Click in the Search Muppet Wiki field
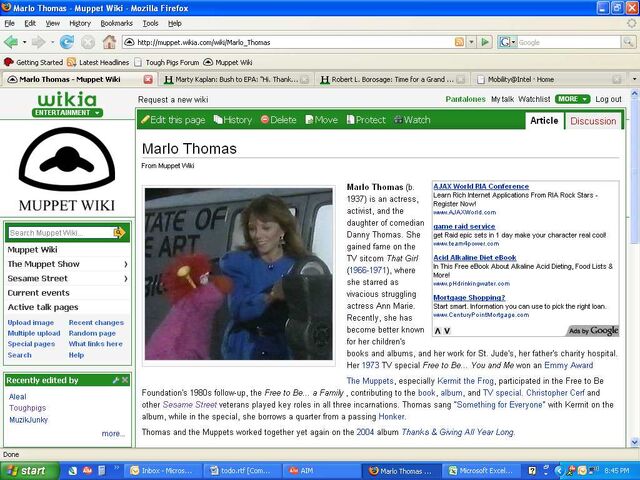The height and width of the screenshot is (480, 640). (x=61, y=233)
